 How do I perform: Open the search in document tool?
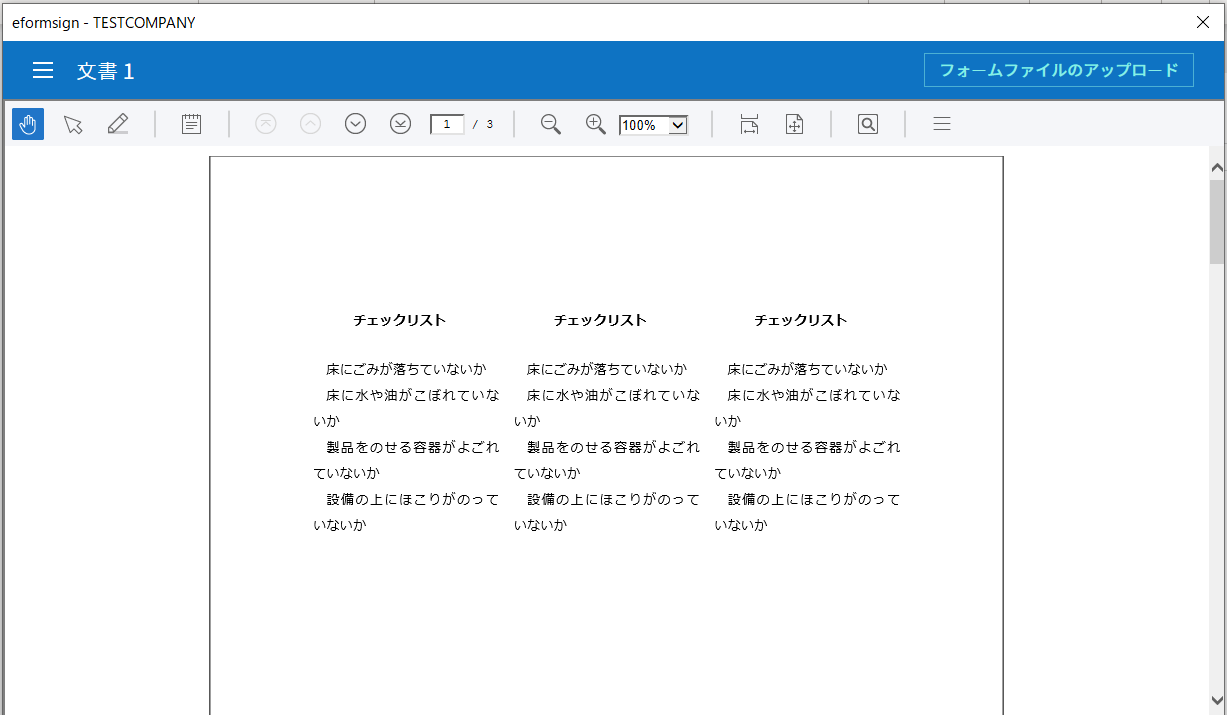tap(868, 124)
